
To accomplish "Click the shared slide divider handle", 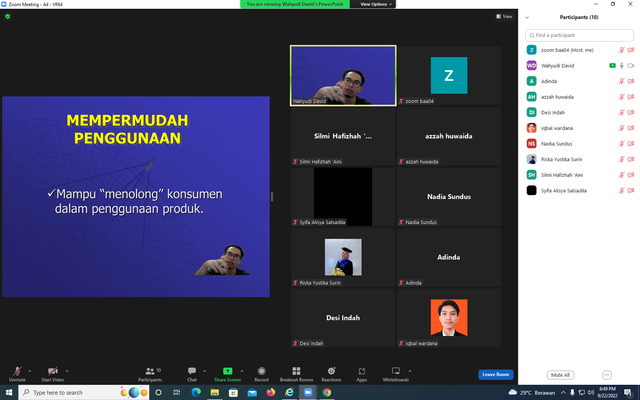I will coord(272,196).
